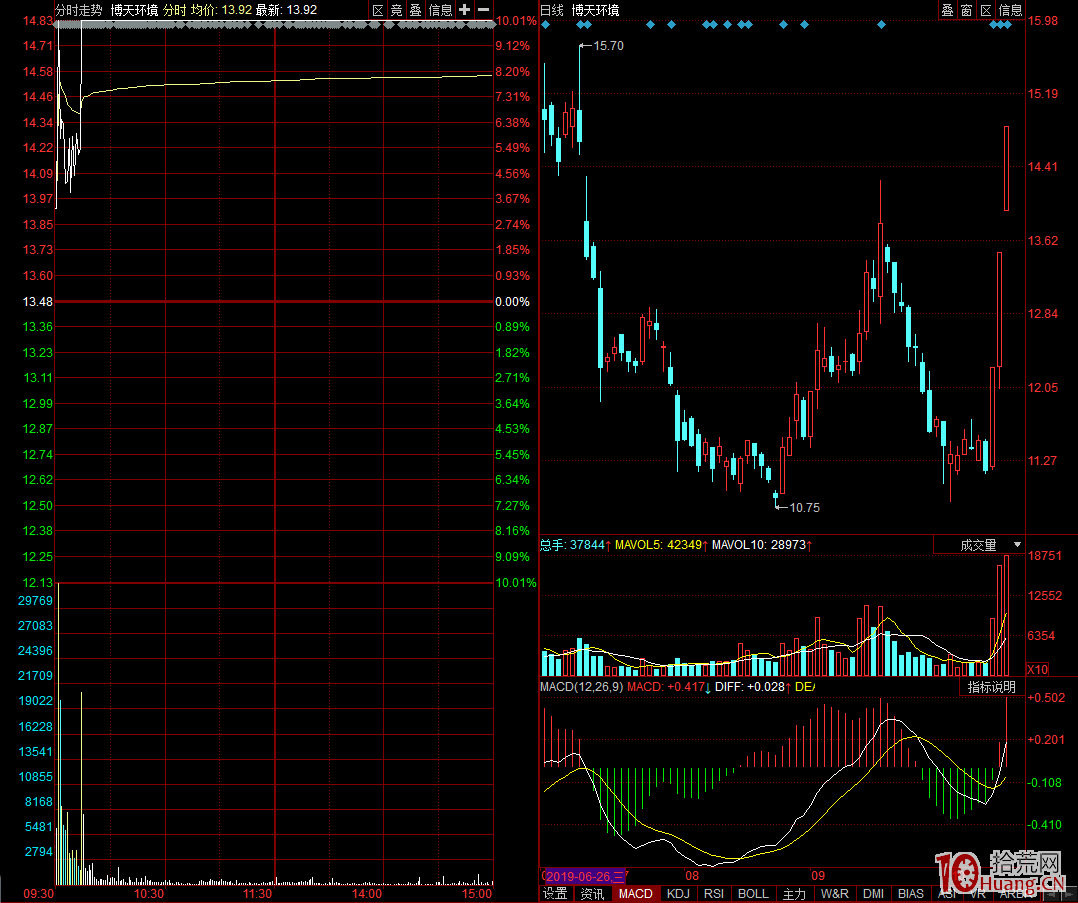Toggle 叠 overlay on the intraday panel

[x=415, y=10]
